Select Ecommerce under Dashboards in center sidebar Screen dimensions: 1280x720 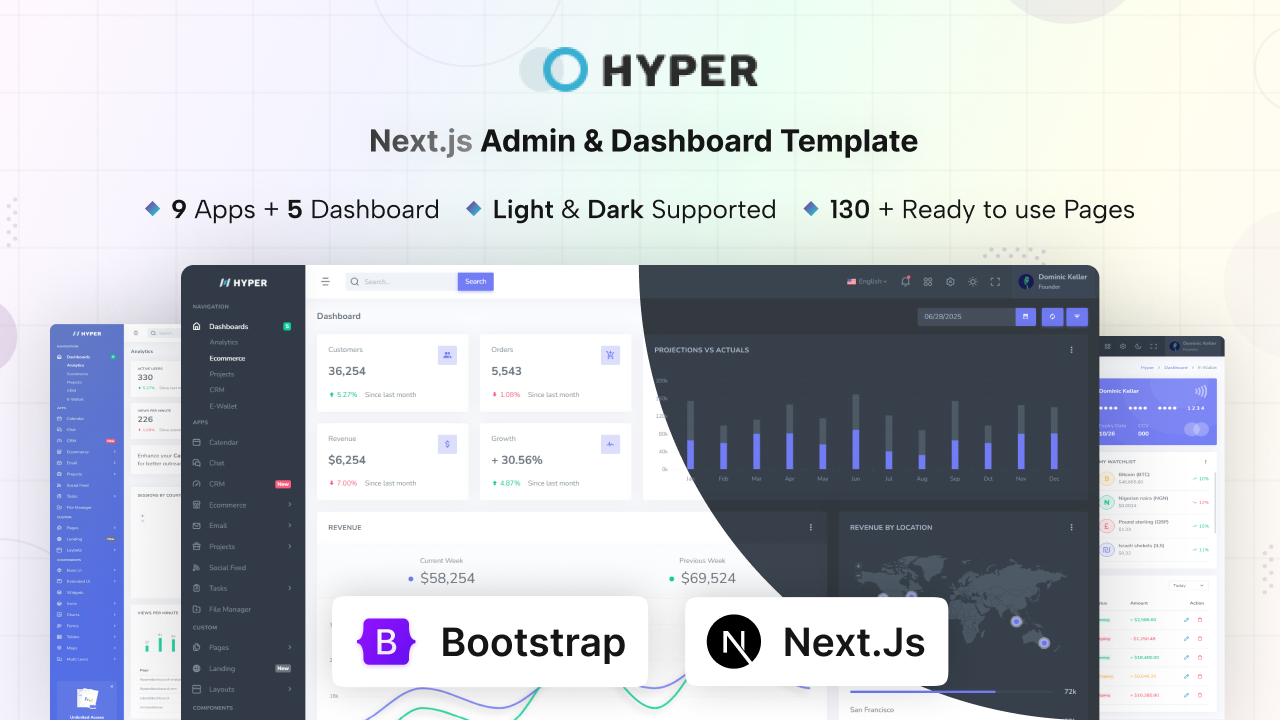227,358
